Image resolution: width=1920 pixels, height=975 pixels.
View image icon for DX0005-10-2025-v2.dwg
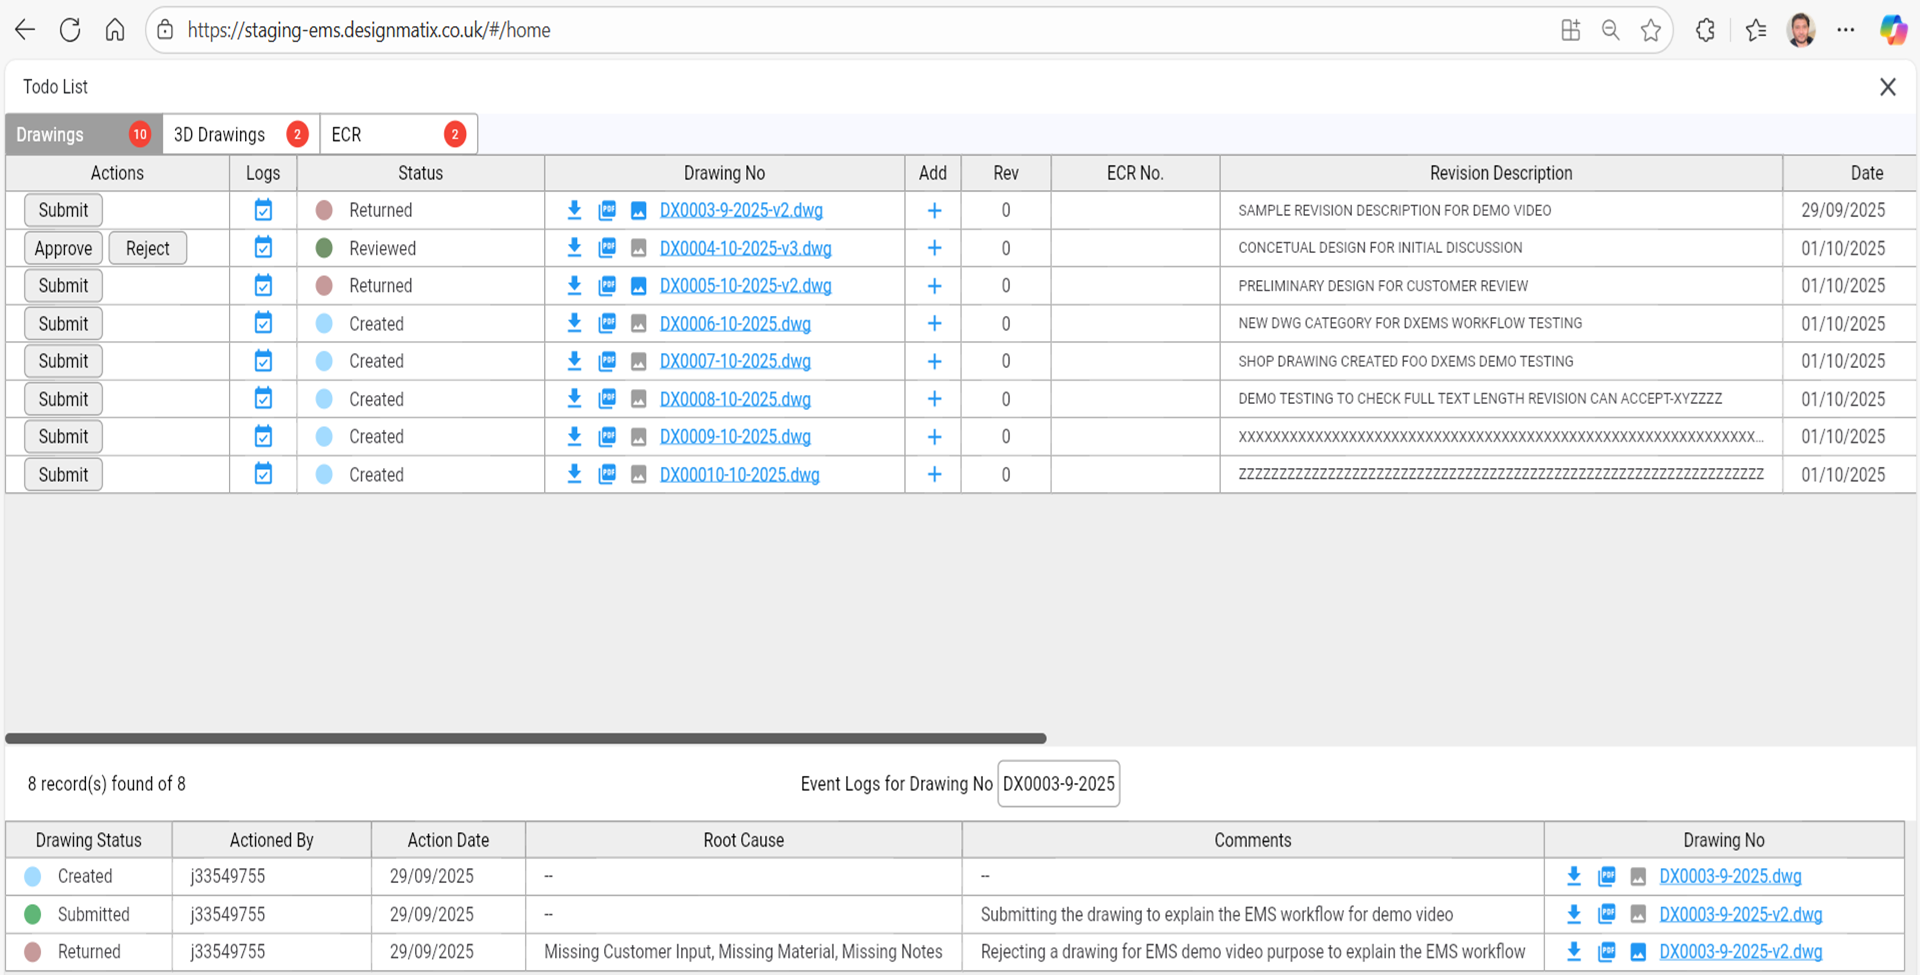[638, 286]
